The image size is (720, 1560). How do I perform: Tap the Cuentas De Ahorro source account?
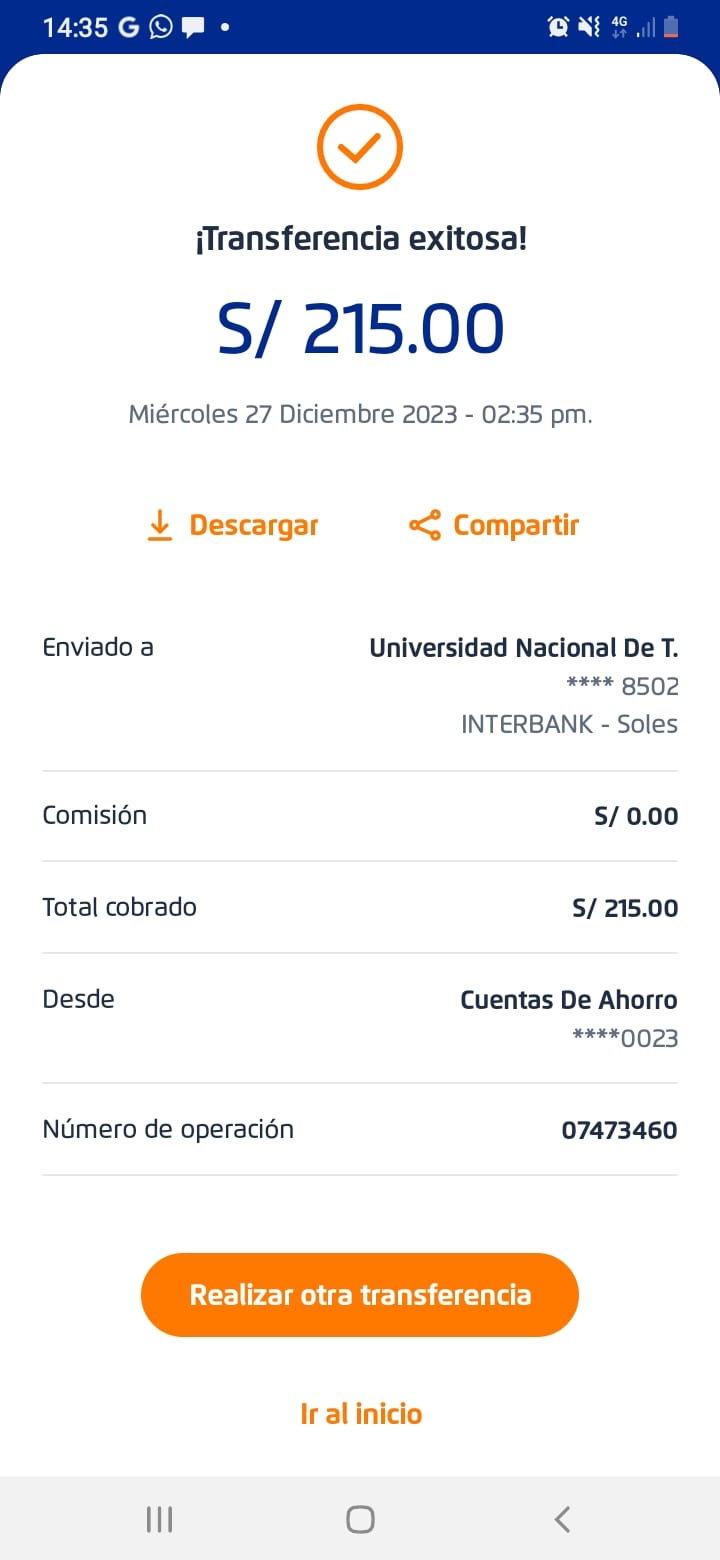point(568,1000)
